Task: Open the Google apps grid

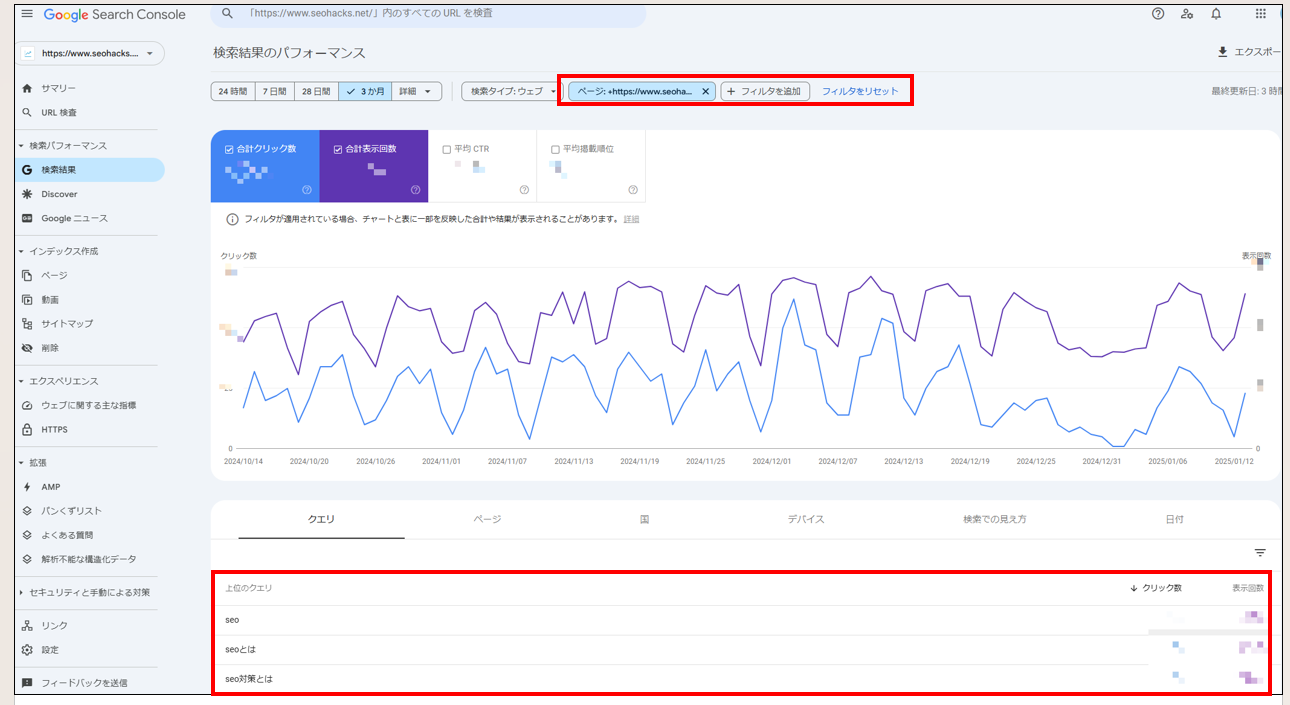Action: pyautogui.click(x=1260, y=14)
